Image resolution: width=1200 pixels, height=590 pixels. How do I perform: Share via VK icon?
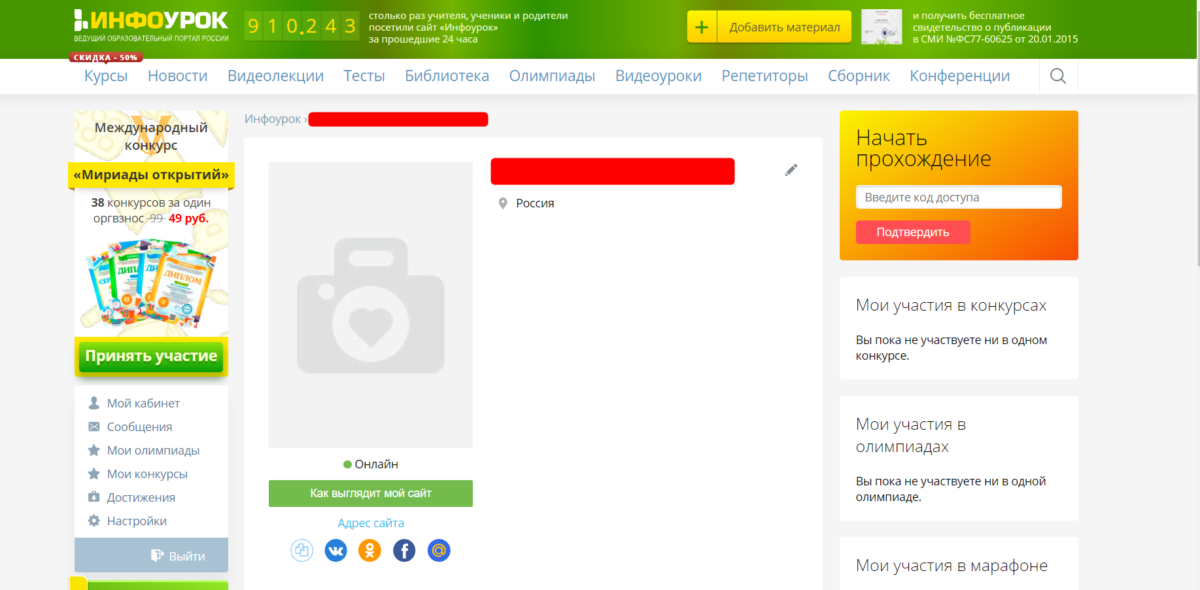coord(336,550)
